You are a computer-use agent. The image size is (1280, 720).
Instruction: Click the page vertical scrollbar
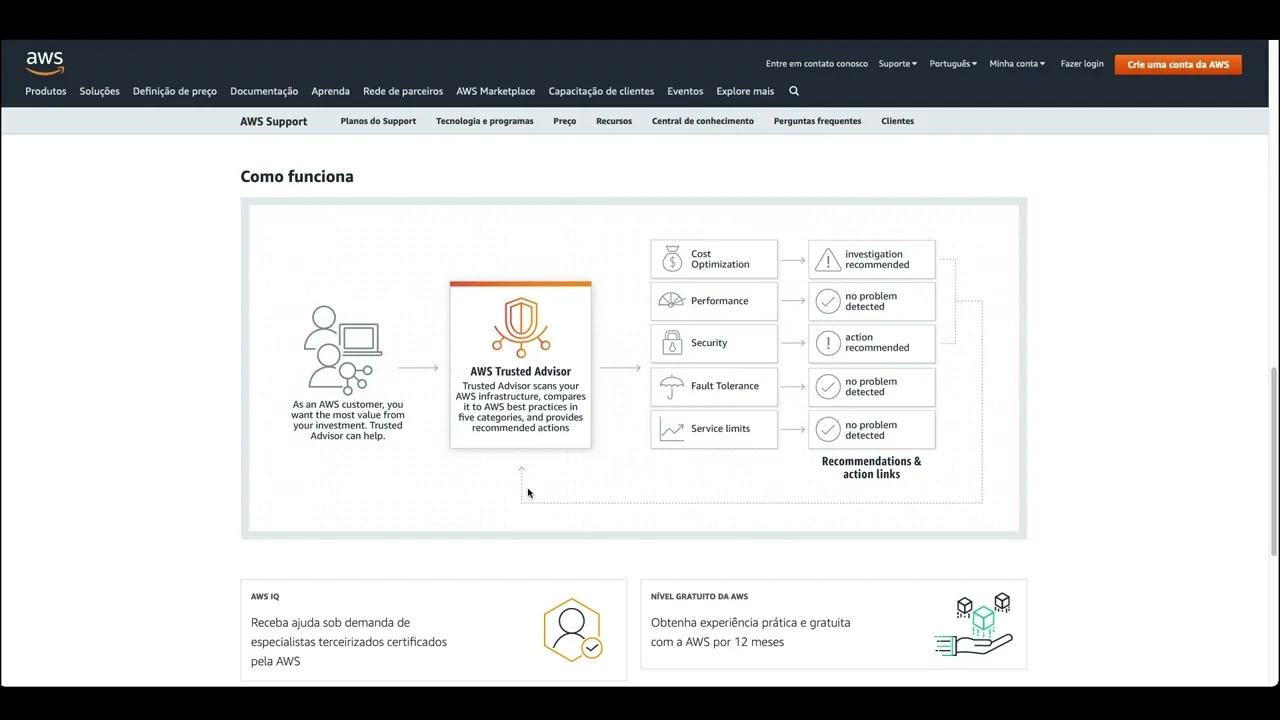coord(1274,462)
